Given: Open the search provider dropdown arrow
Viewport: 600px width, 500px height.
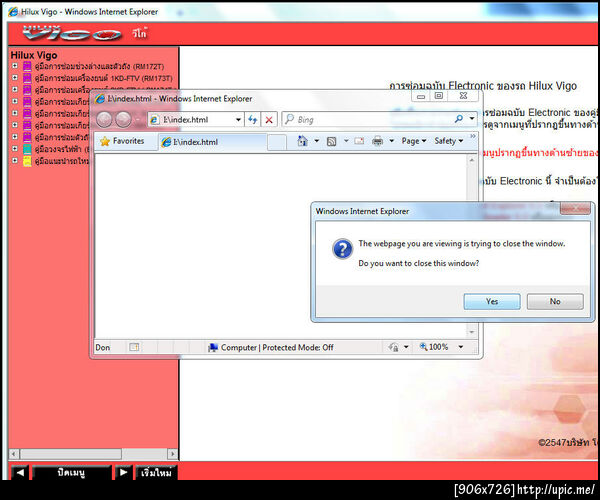Looking at the screenshot, I should [x=472, y=119].
